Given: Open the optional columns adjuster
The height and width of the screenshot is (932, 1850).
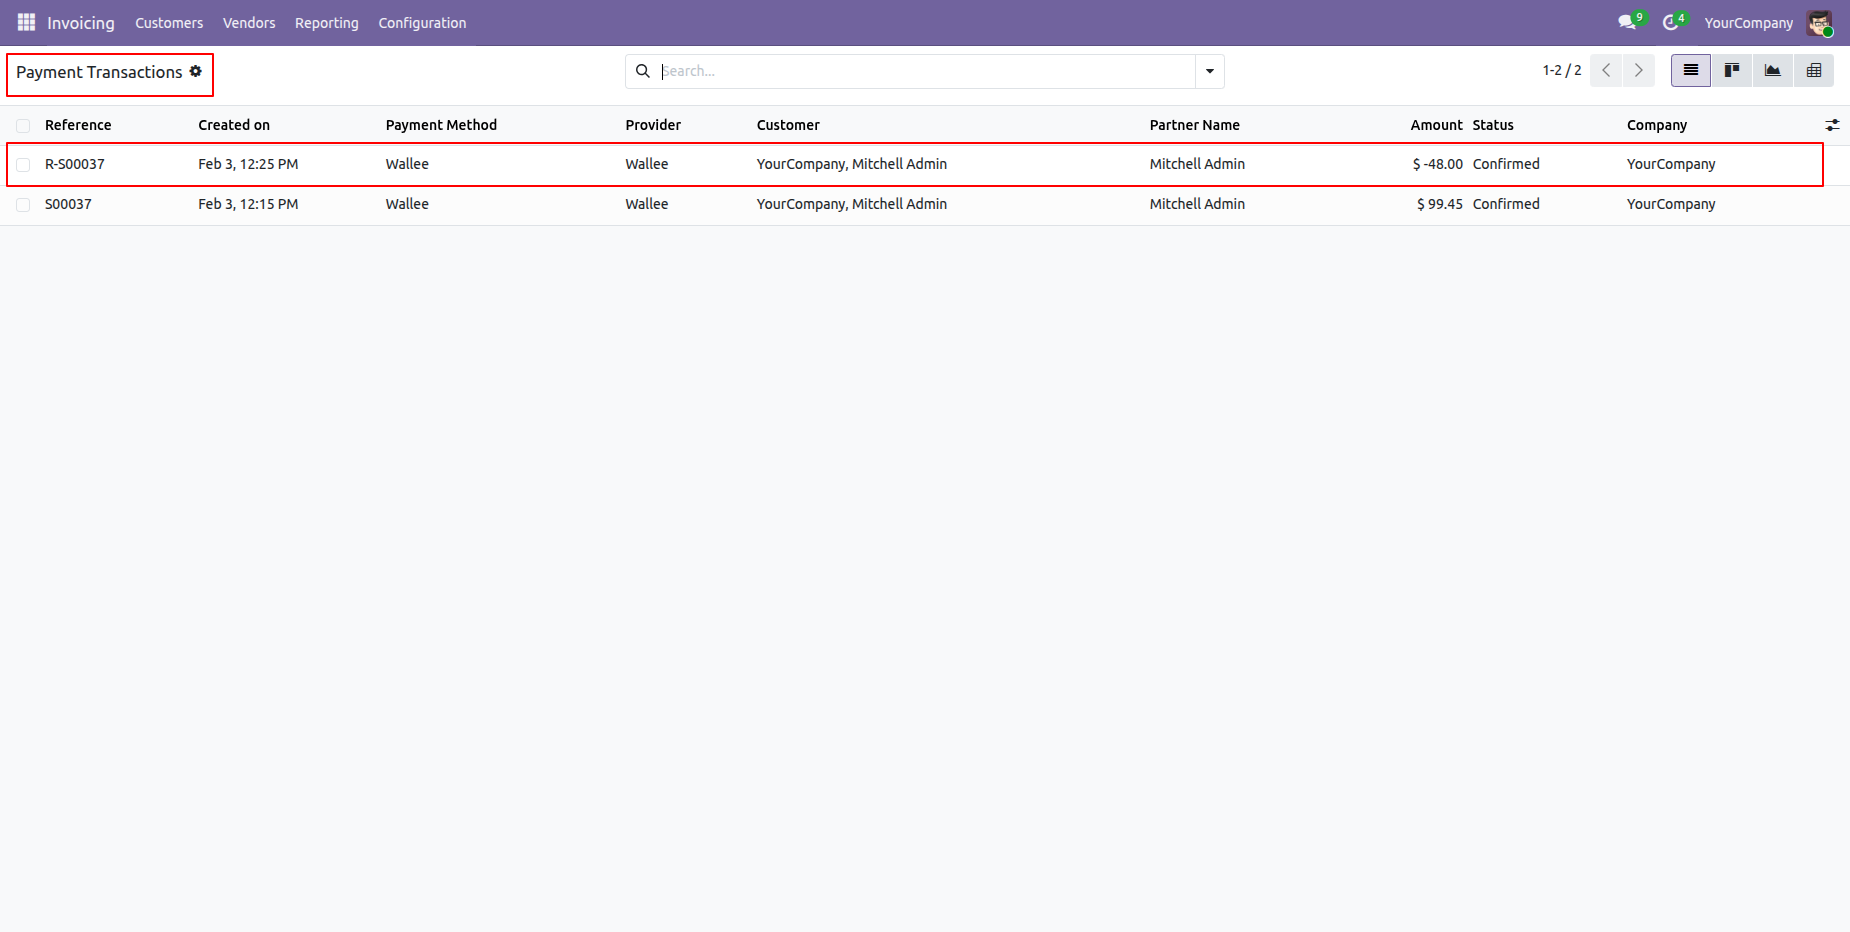Looking at the screenshot, I should click(1832, 126).
